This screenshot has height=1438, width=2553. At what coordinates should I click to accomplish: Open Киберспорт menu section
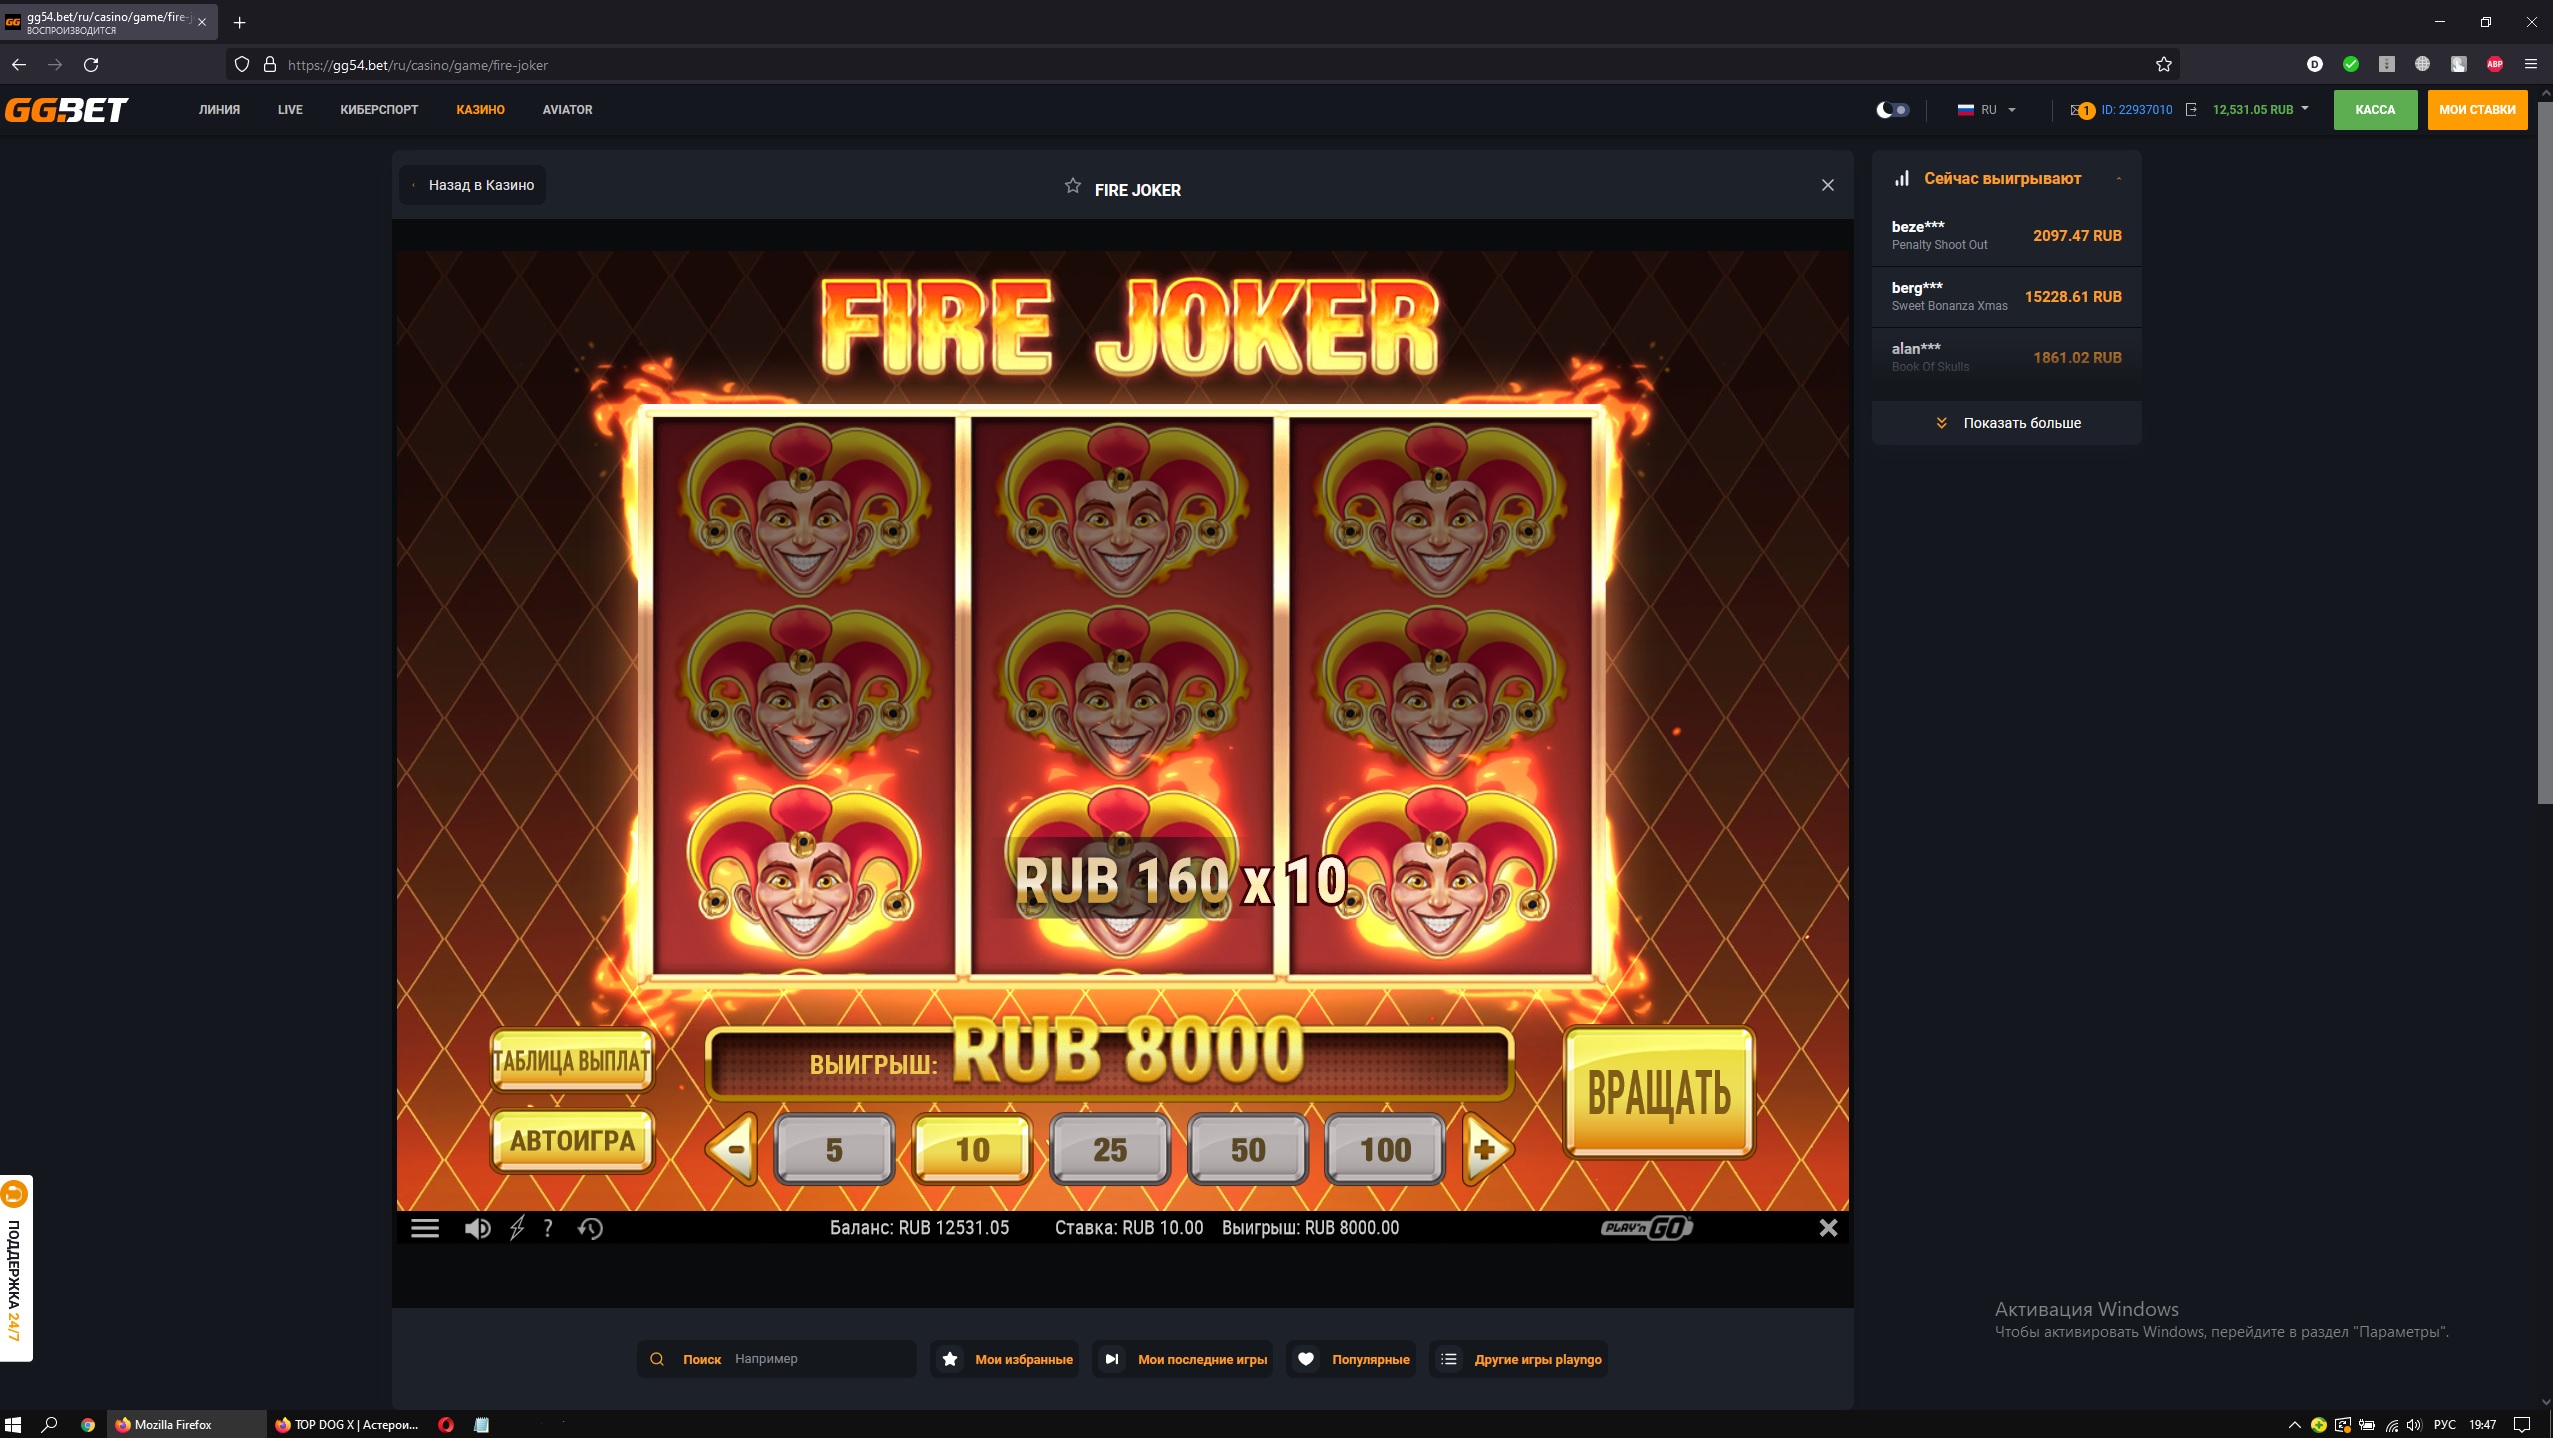click(x=379, y=110)
